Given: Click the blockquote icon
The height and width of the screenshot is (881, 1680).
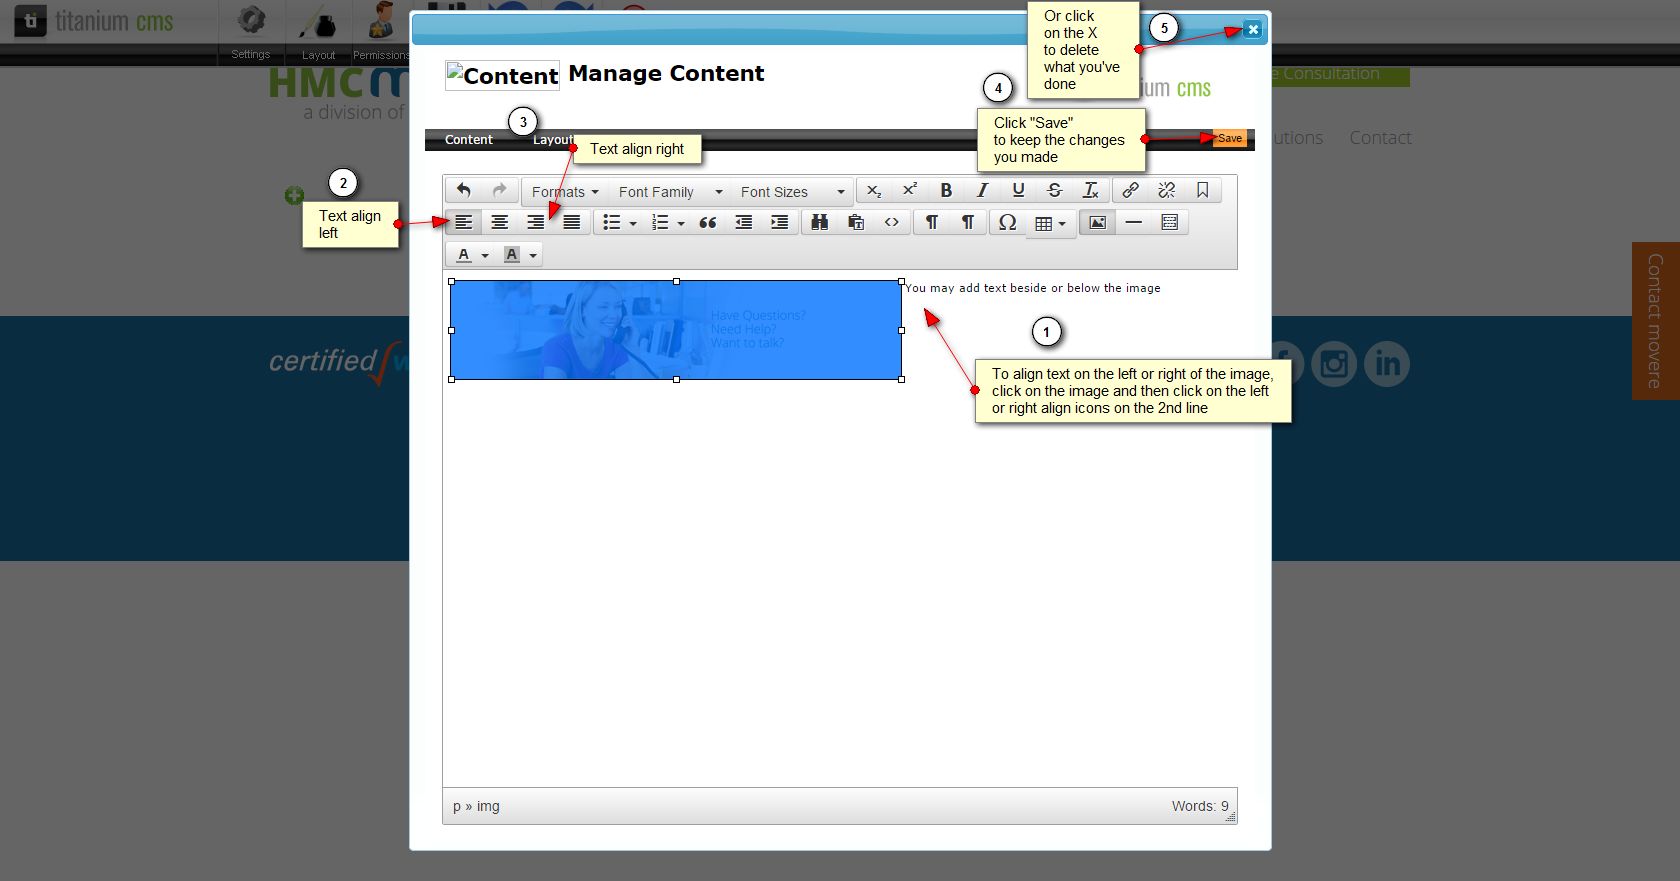Looking at the screenshot, I should (707, 222).
